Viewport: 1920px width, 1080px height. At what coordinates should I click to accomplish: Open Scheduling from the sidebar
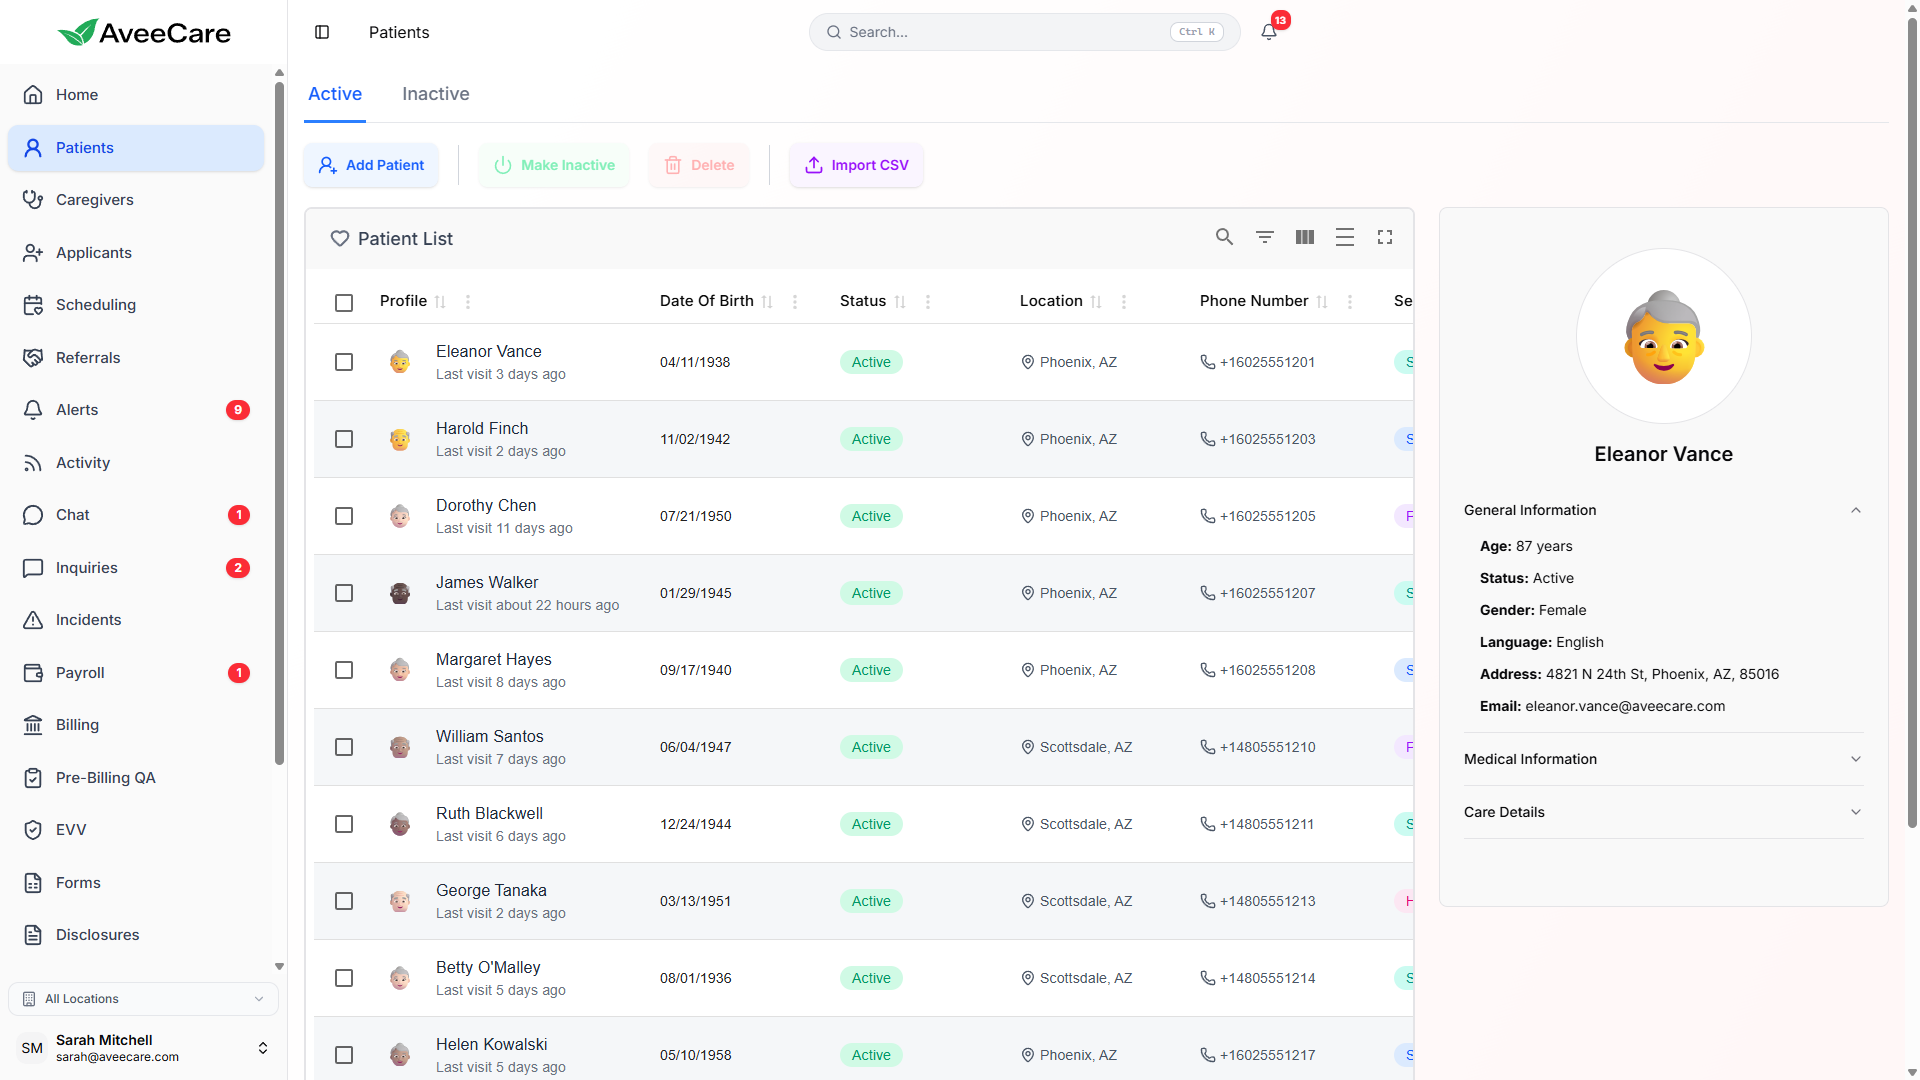coord(95,305)
